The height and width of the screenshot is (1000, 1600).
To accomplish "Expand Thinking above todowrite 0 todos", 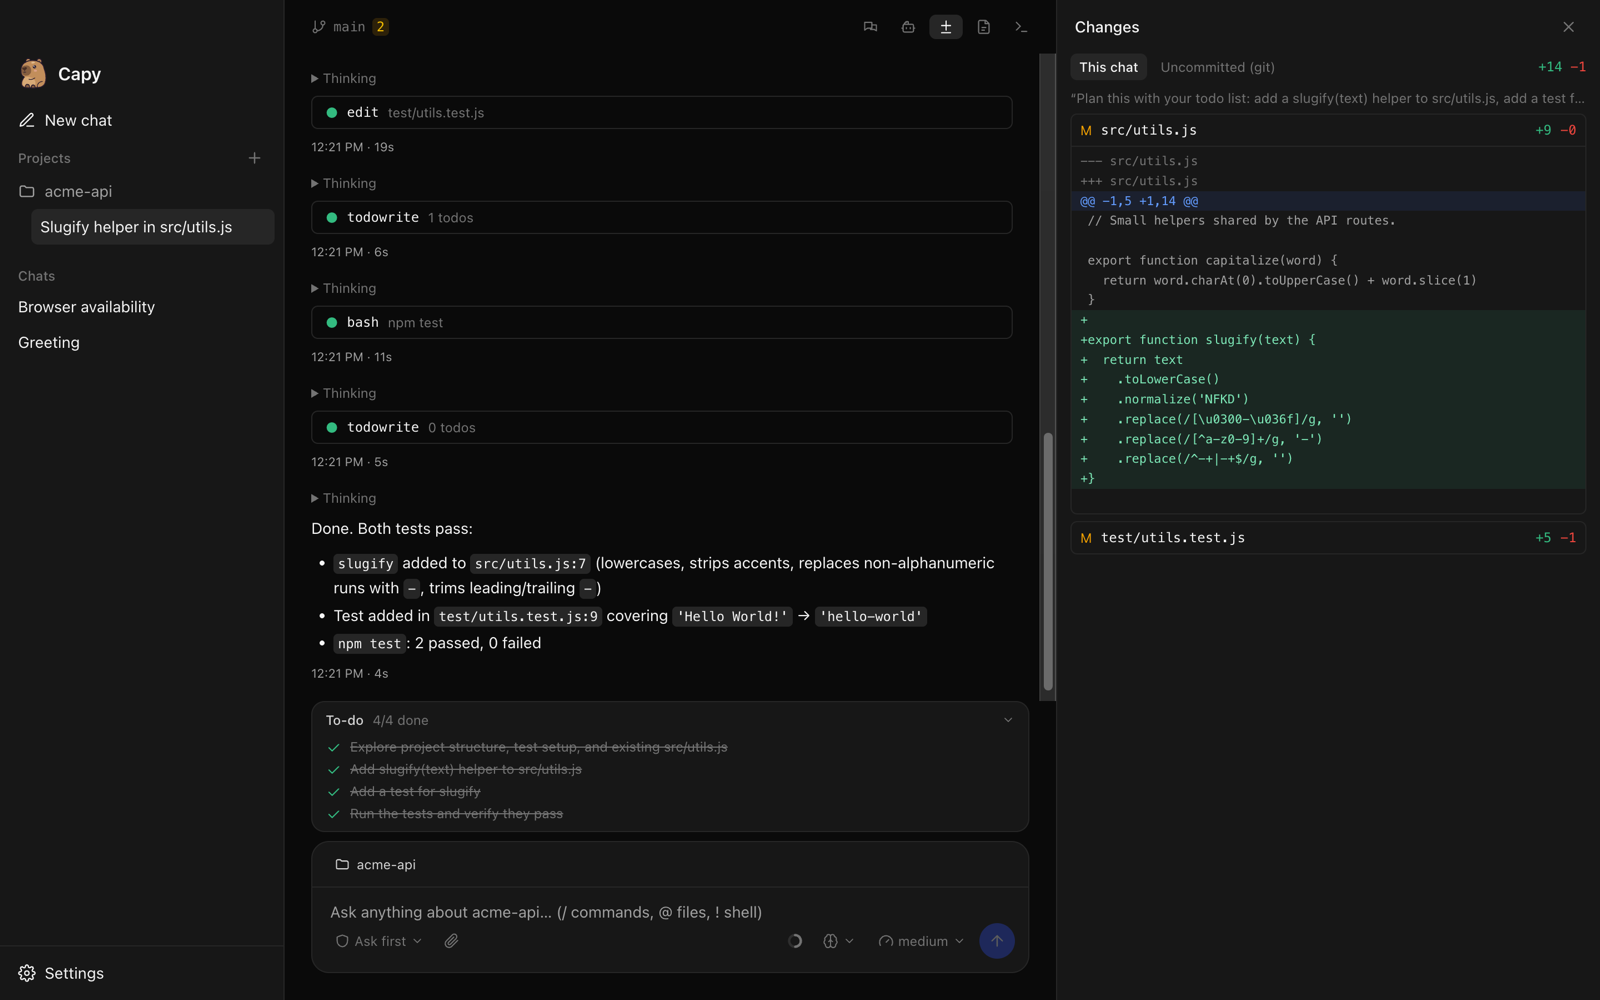I will pos(344,393).
